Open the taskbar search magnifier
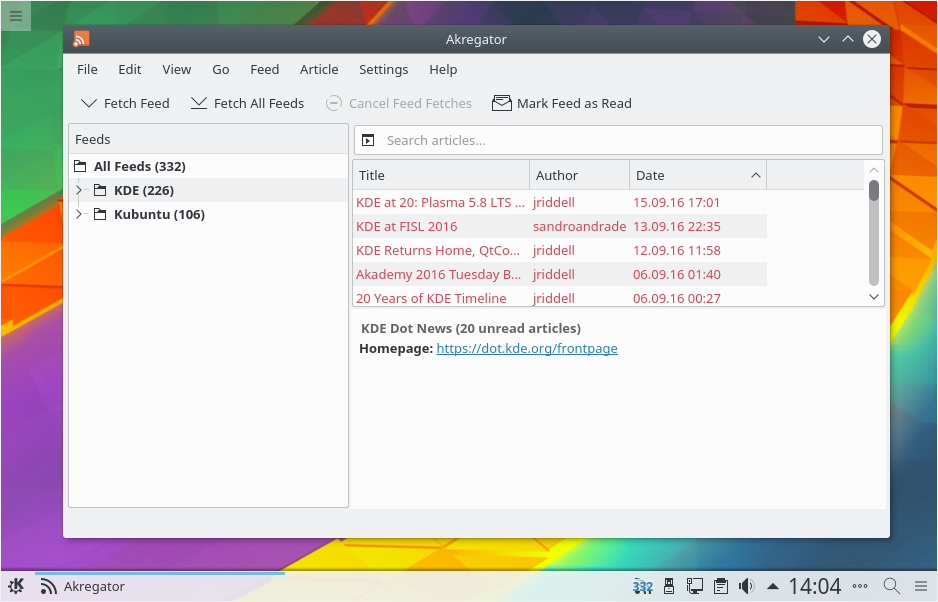 pyautogui.click(x=891, y=586)
